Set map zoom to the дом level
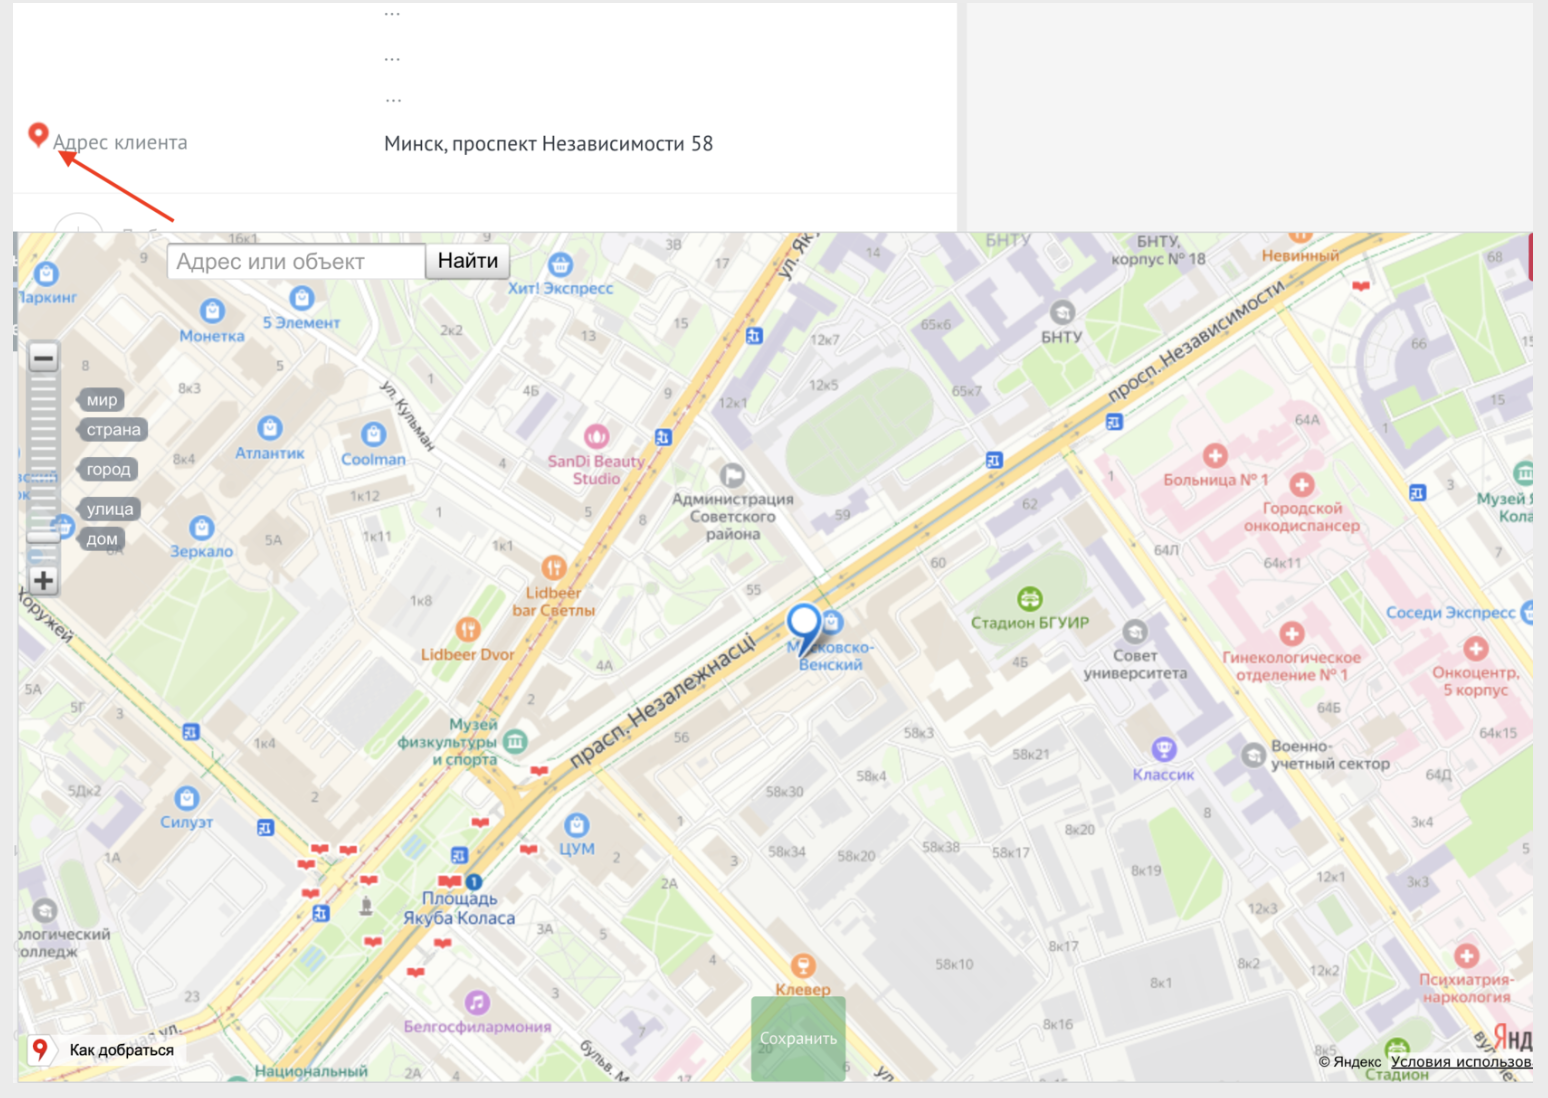This screenshot has width=1548, height=1098. point(102,539)
